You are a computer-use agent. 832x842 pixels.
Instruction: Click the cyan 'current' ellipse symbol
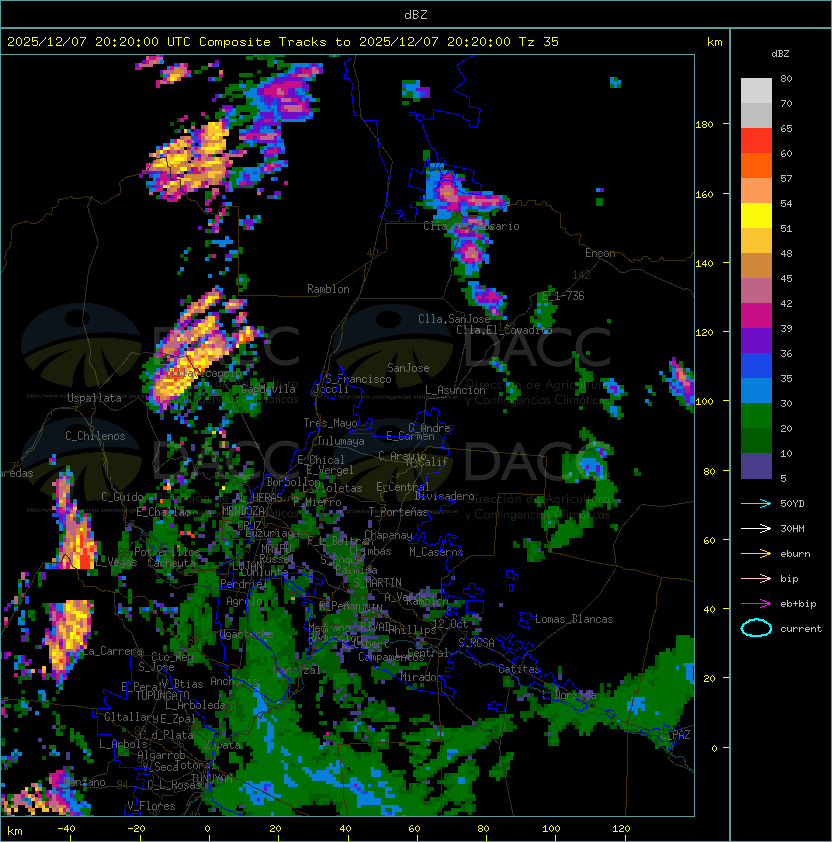(756, 628)
